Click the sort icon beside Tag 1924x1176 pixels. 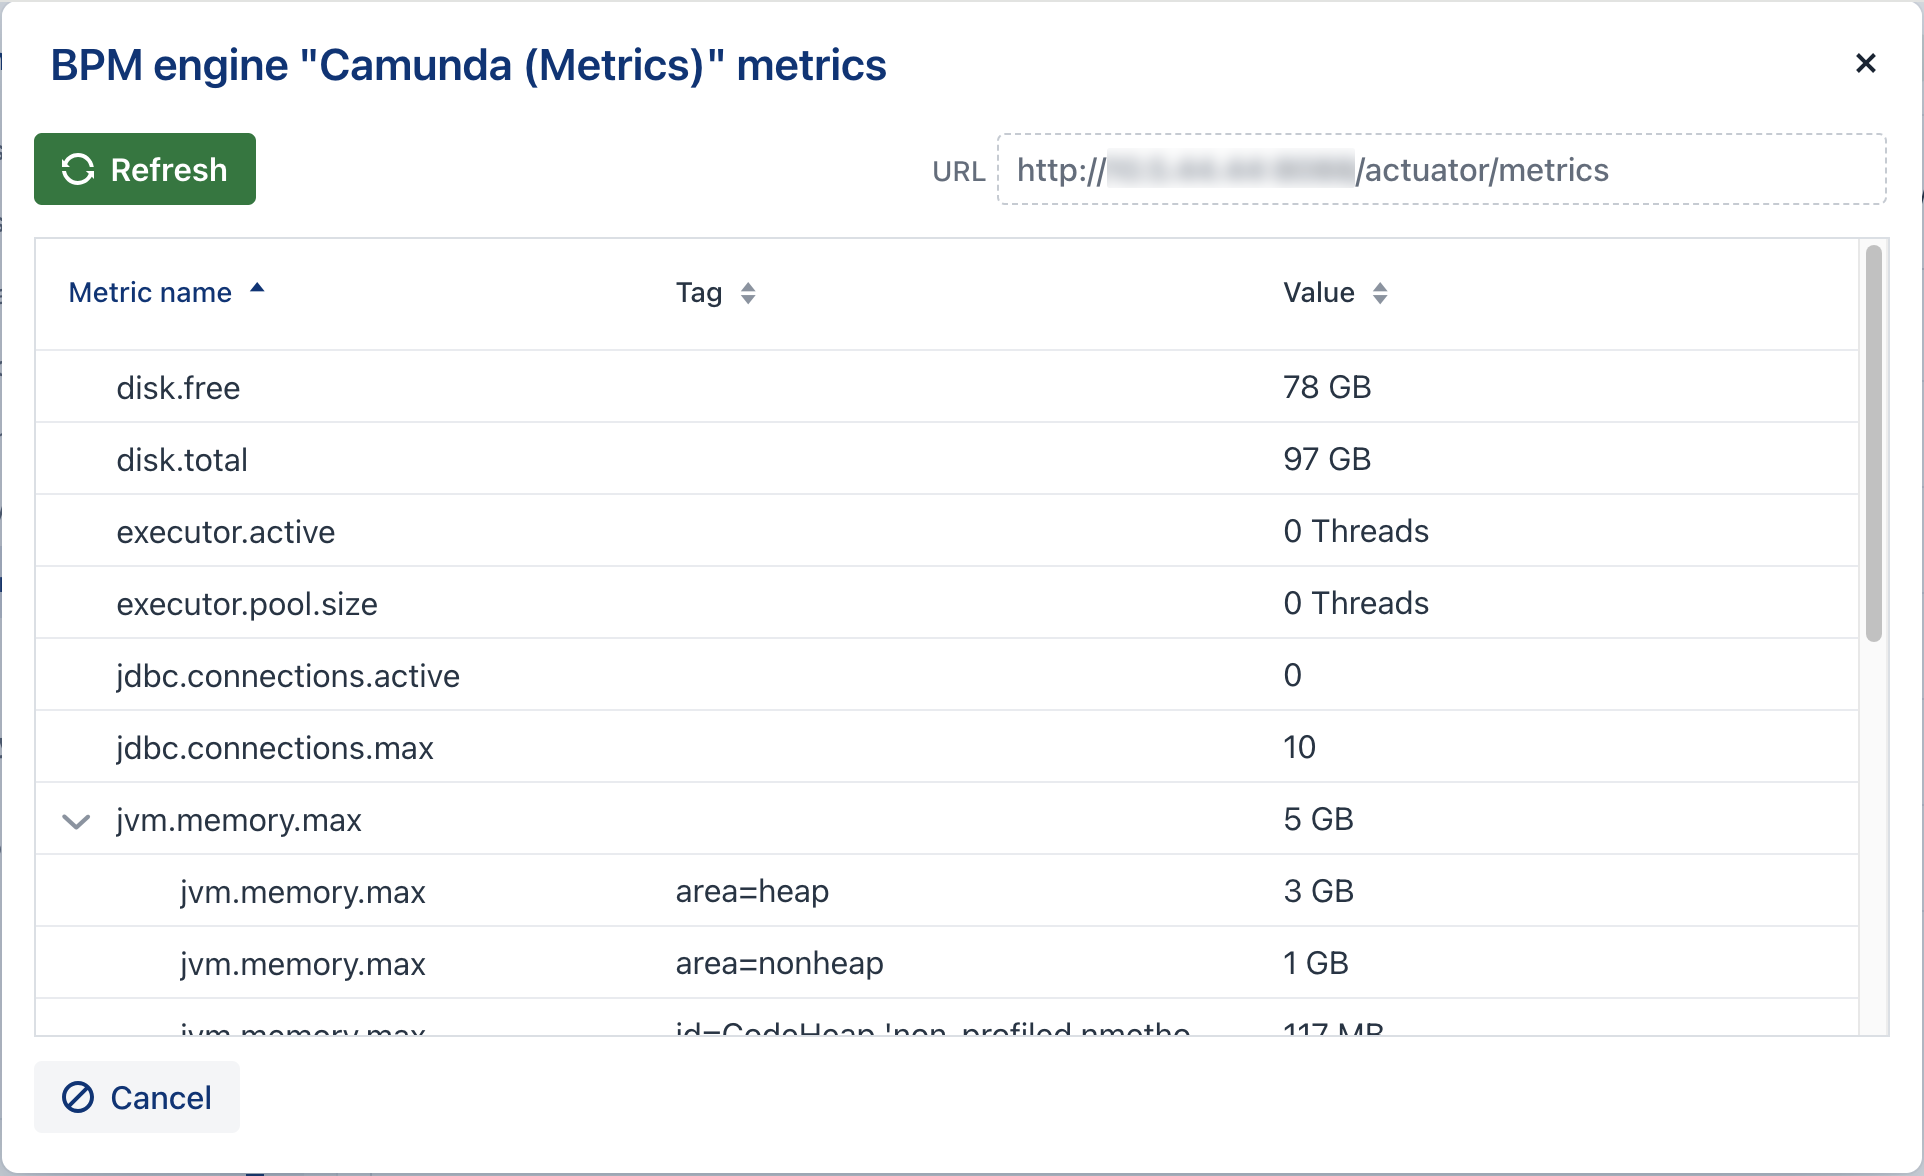748,293
